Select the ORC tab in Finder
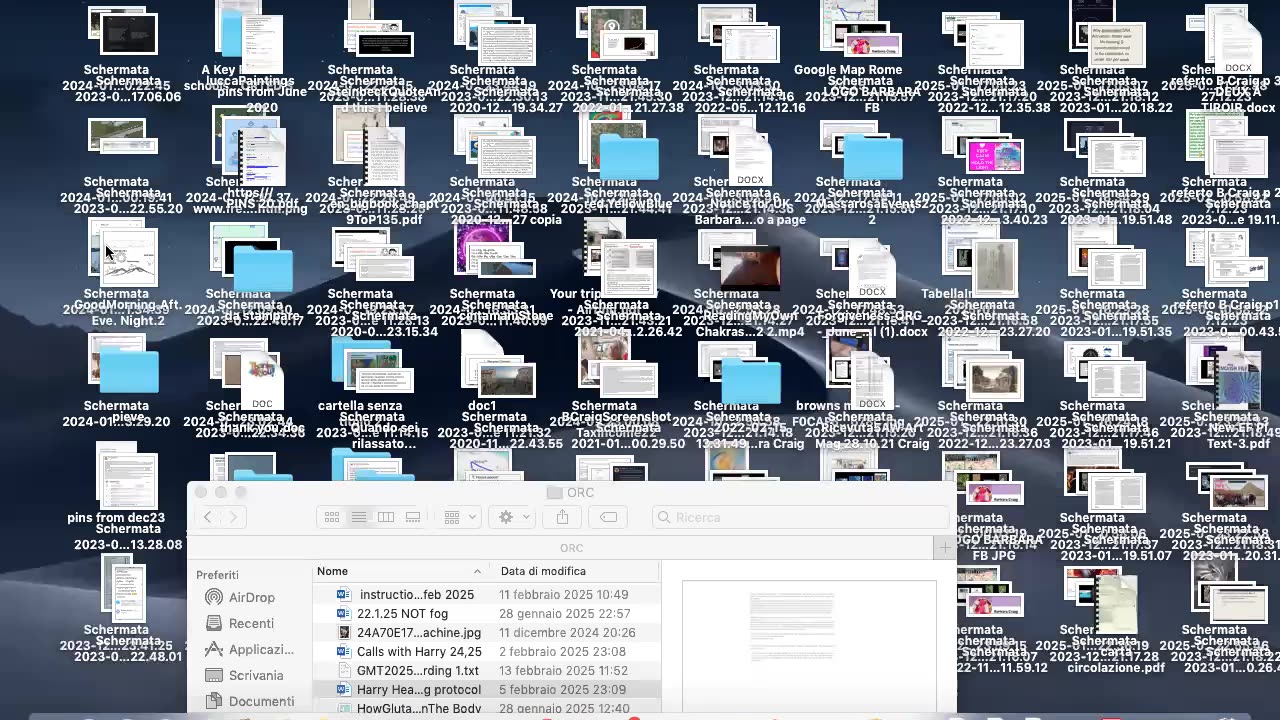Viewport: 1280px width, 720px height. pos(571,548)
